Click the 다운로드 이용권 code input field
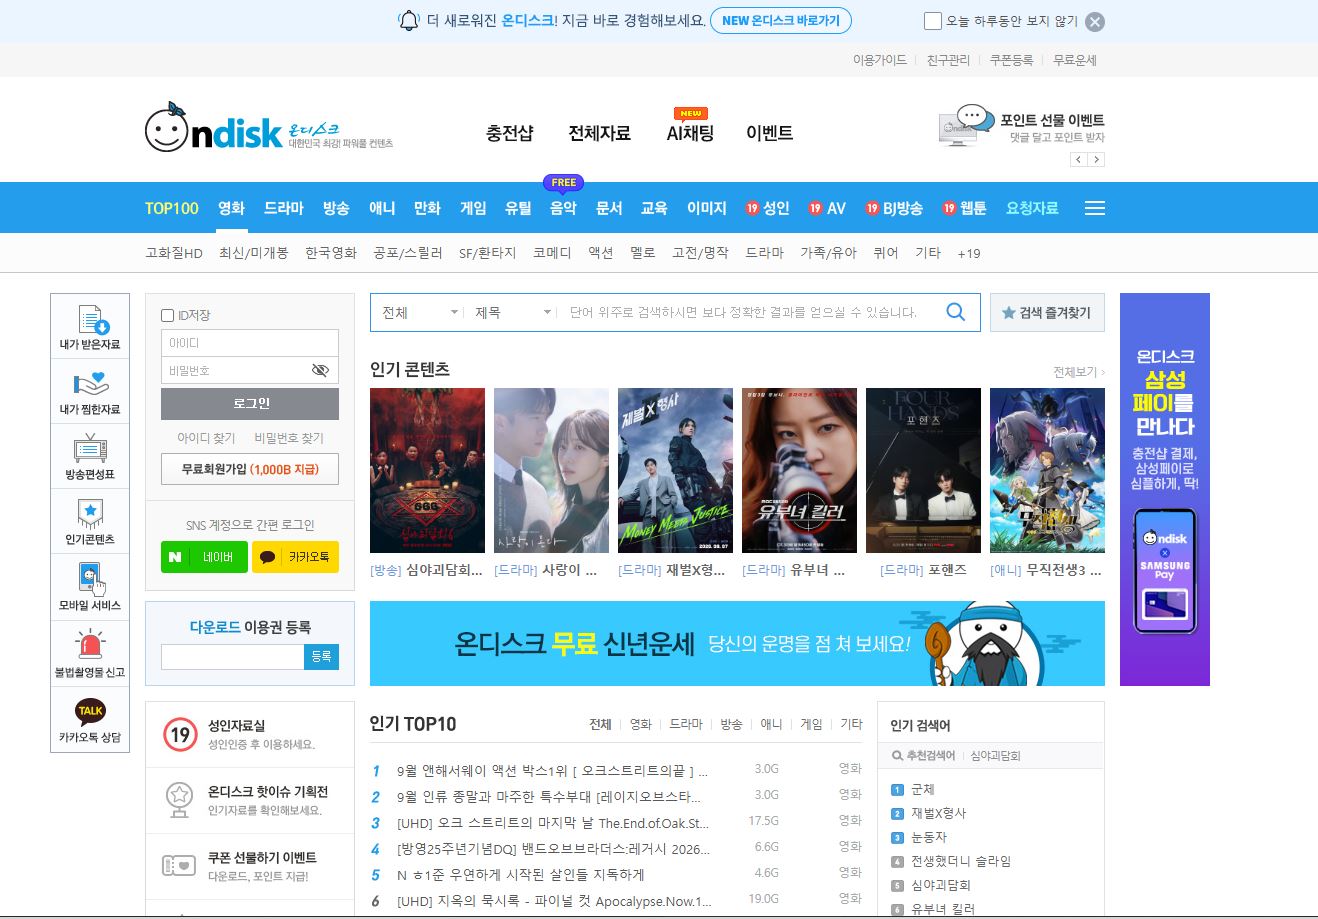 (232, 656)
